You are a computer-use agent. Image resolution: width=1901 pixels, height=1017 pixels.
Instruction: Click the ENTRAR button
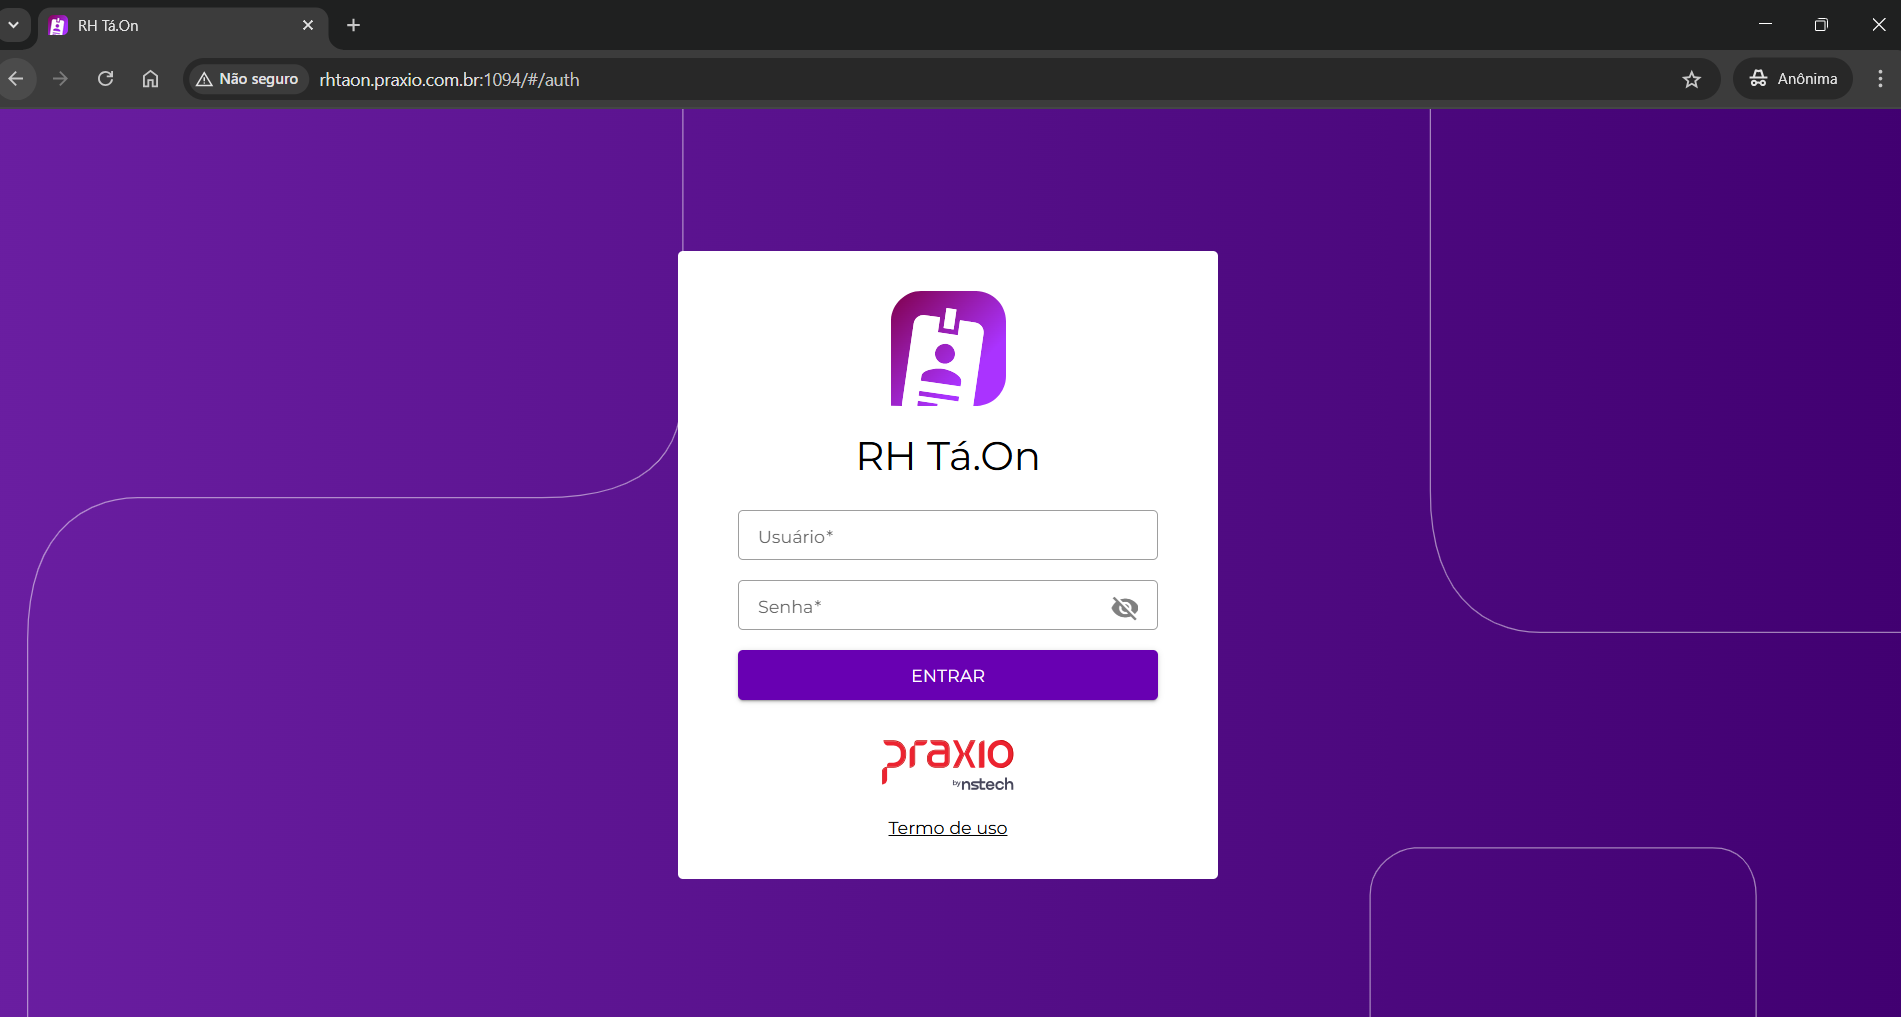pos(947,675)
